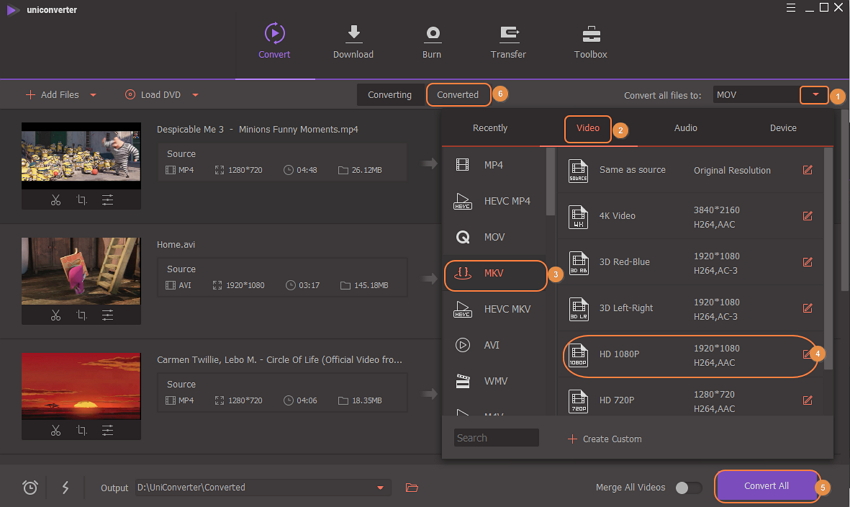Viewport: 850px width, 507px height.
Task: Open effects settings for Home.avi
Action: click(x=107, y=315)
